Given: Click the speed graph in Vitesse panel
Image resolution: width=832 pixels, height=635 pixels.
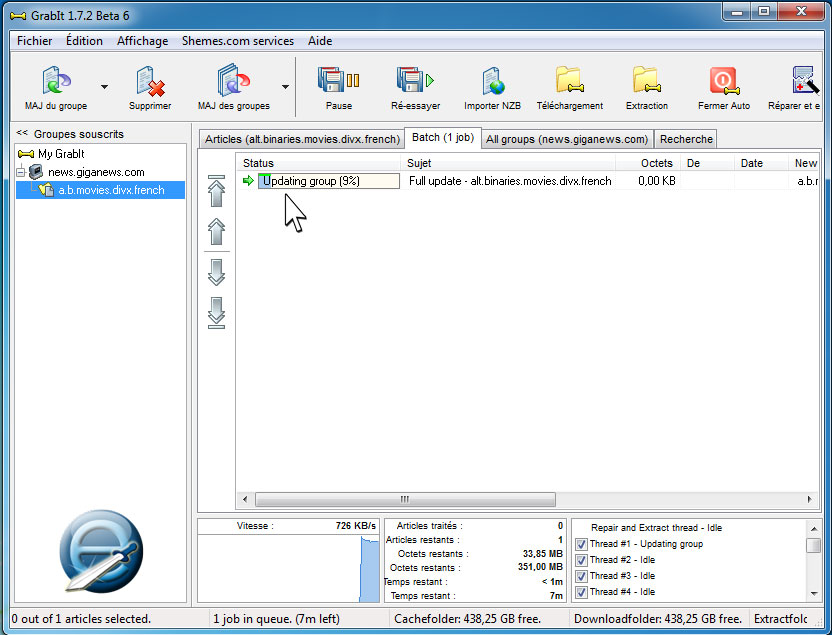Looking at the screenshot, I should click(289, 568).
